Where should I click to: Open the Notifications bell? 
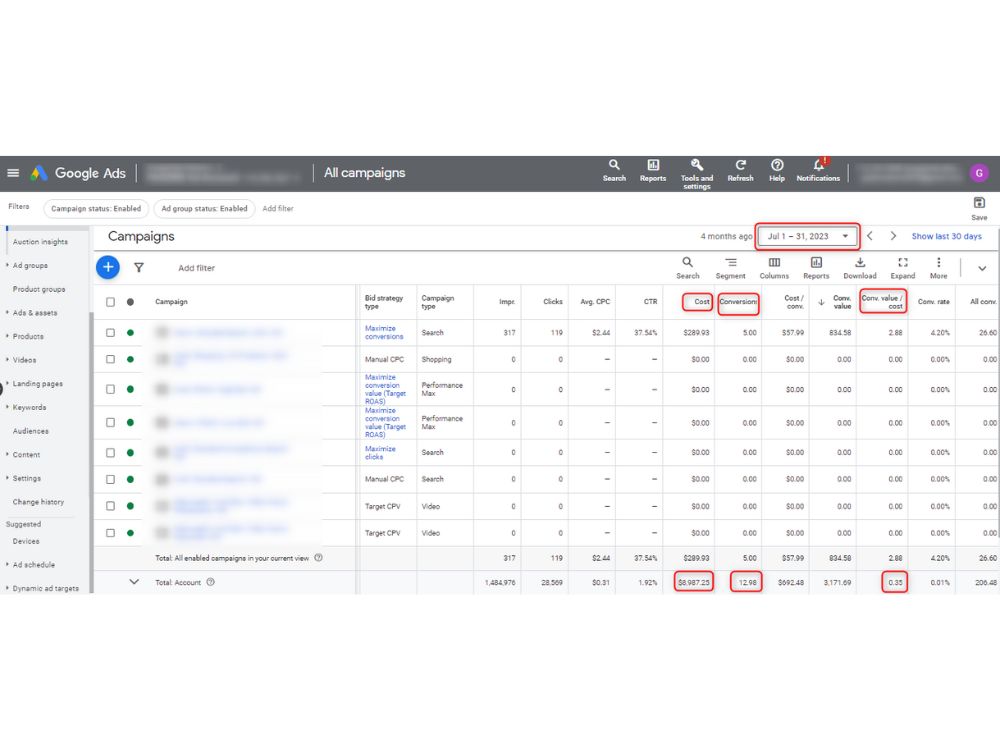(818, 170)
